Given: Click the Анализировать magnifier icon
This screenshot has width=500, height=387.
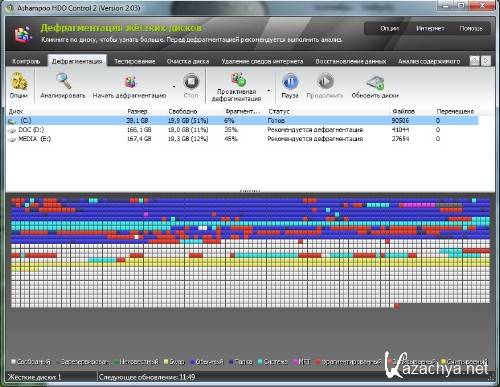Looking at the screenshot, I should click(63, 81).
